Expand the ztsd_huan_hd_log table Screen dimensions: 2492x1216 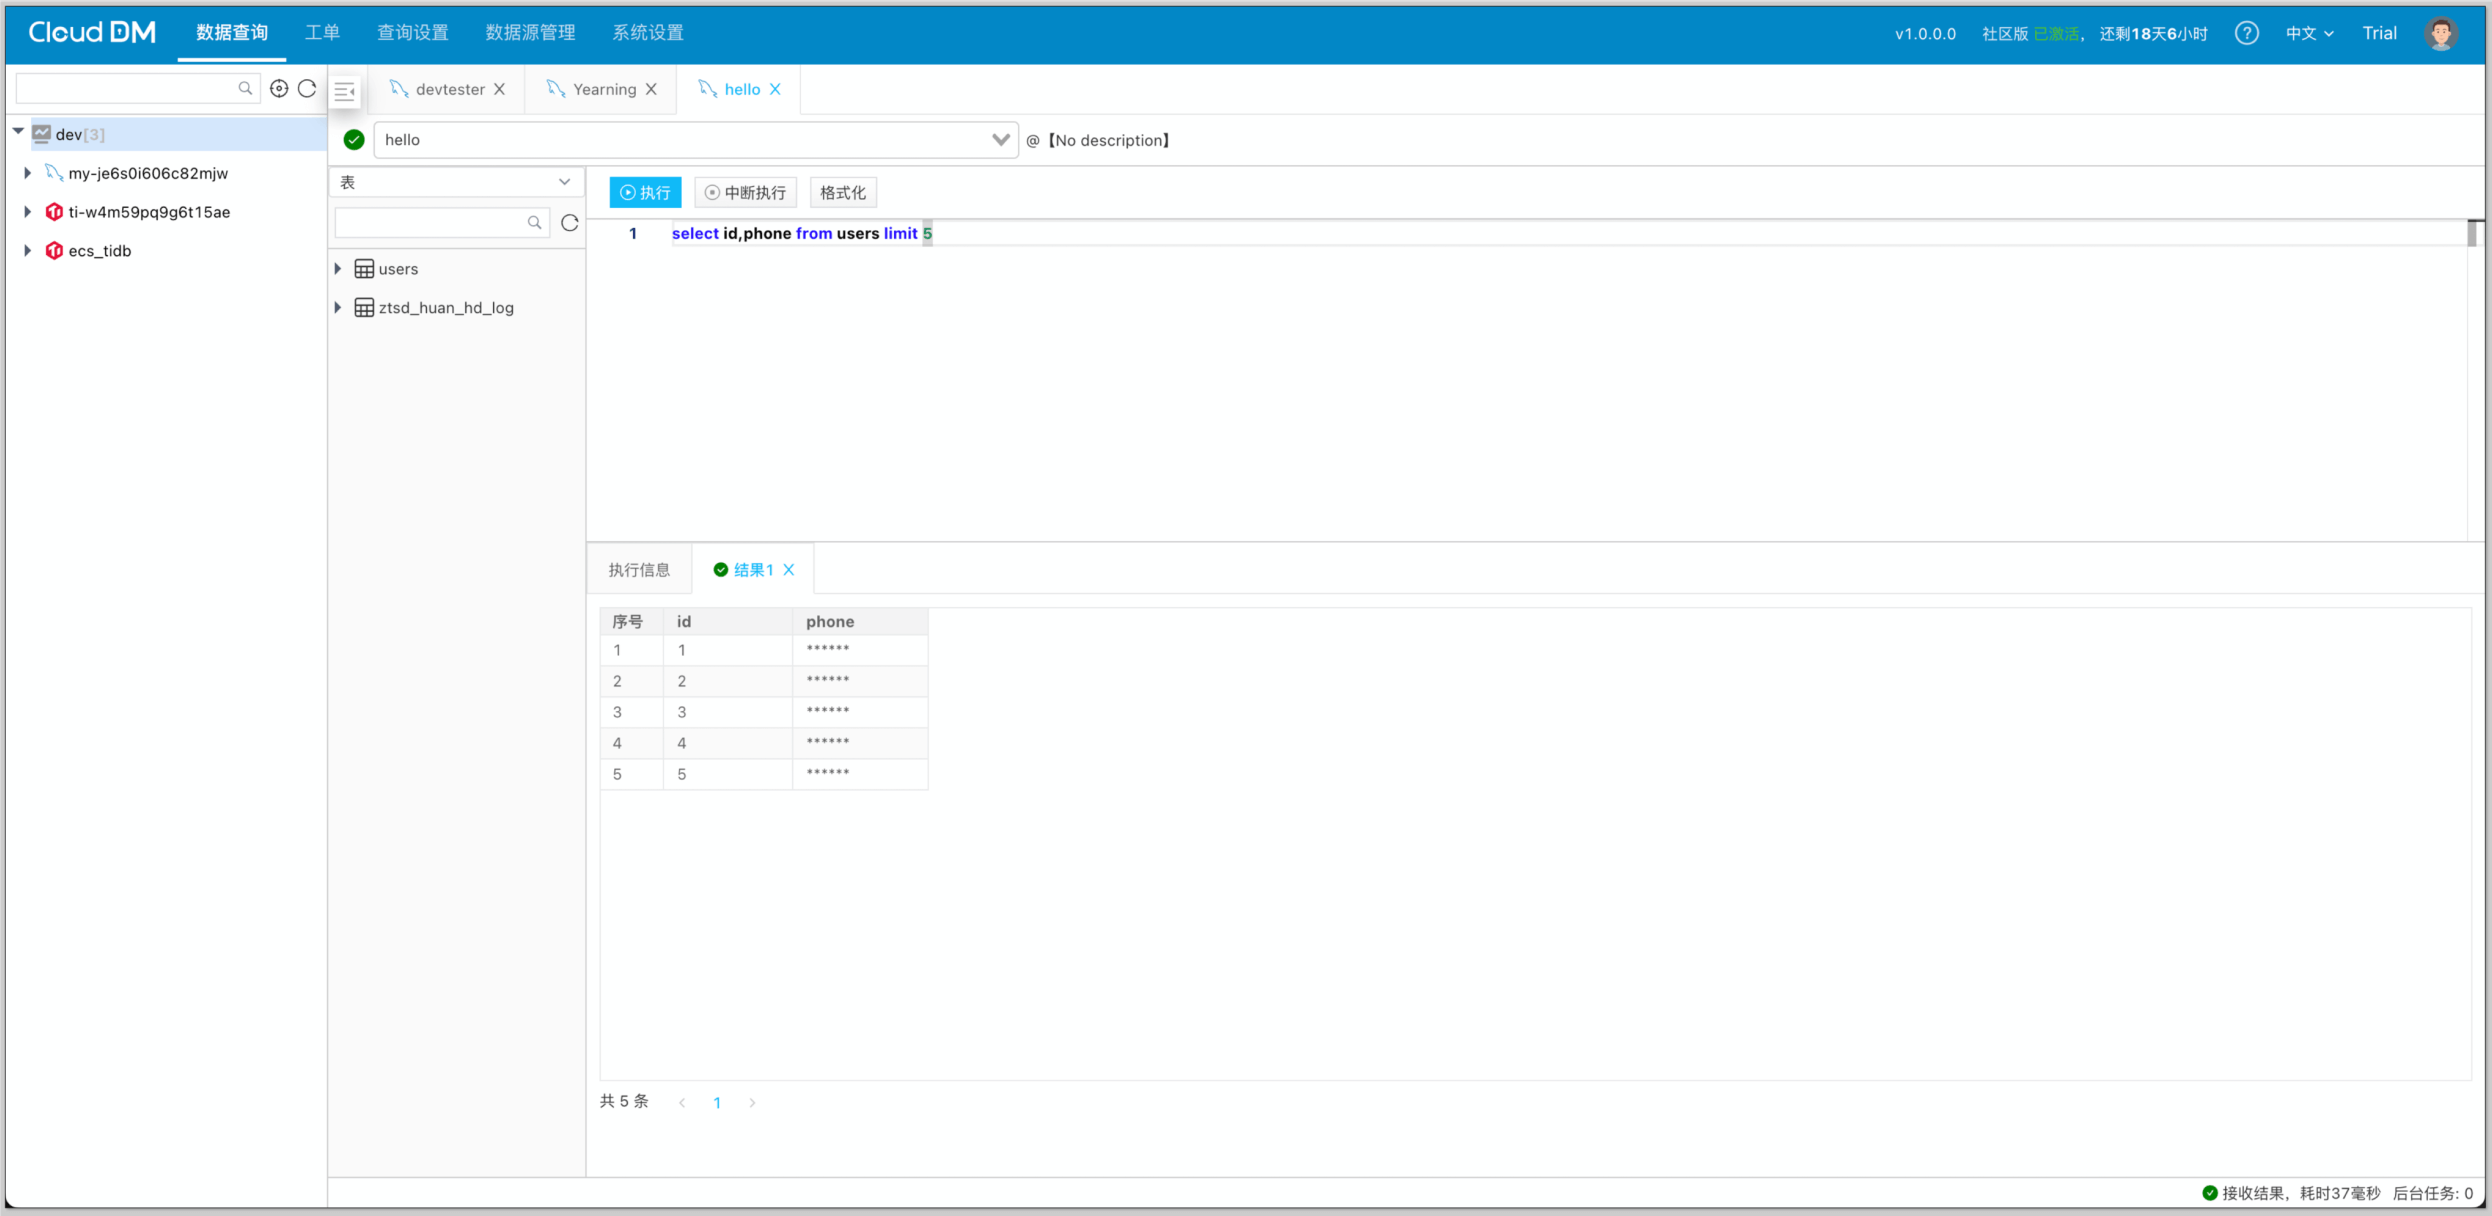[338, 308]
